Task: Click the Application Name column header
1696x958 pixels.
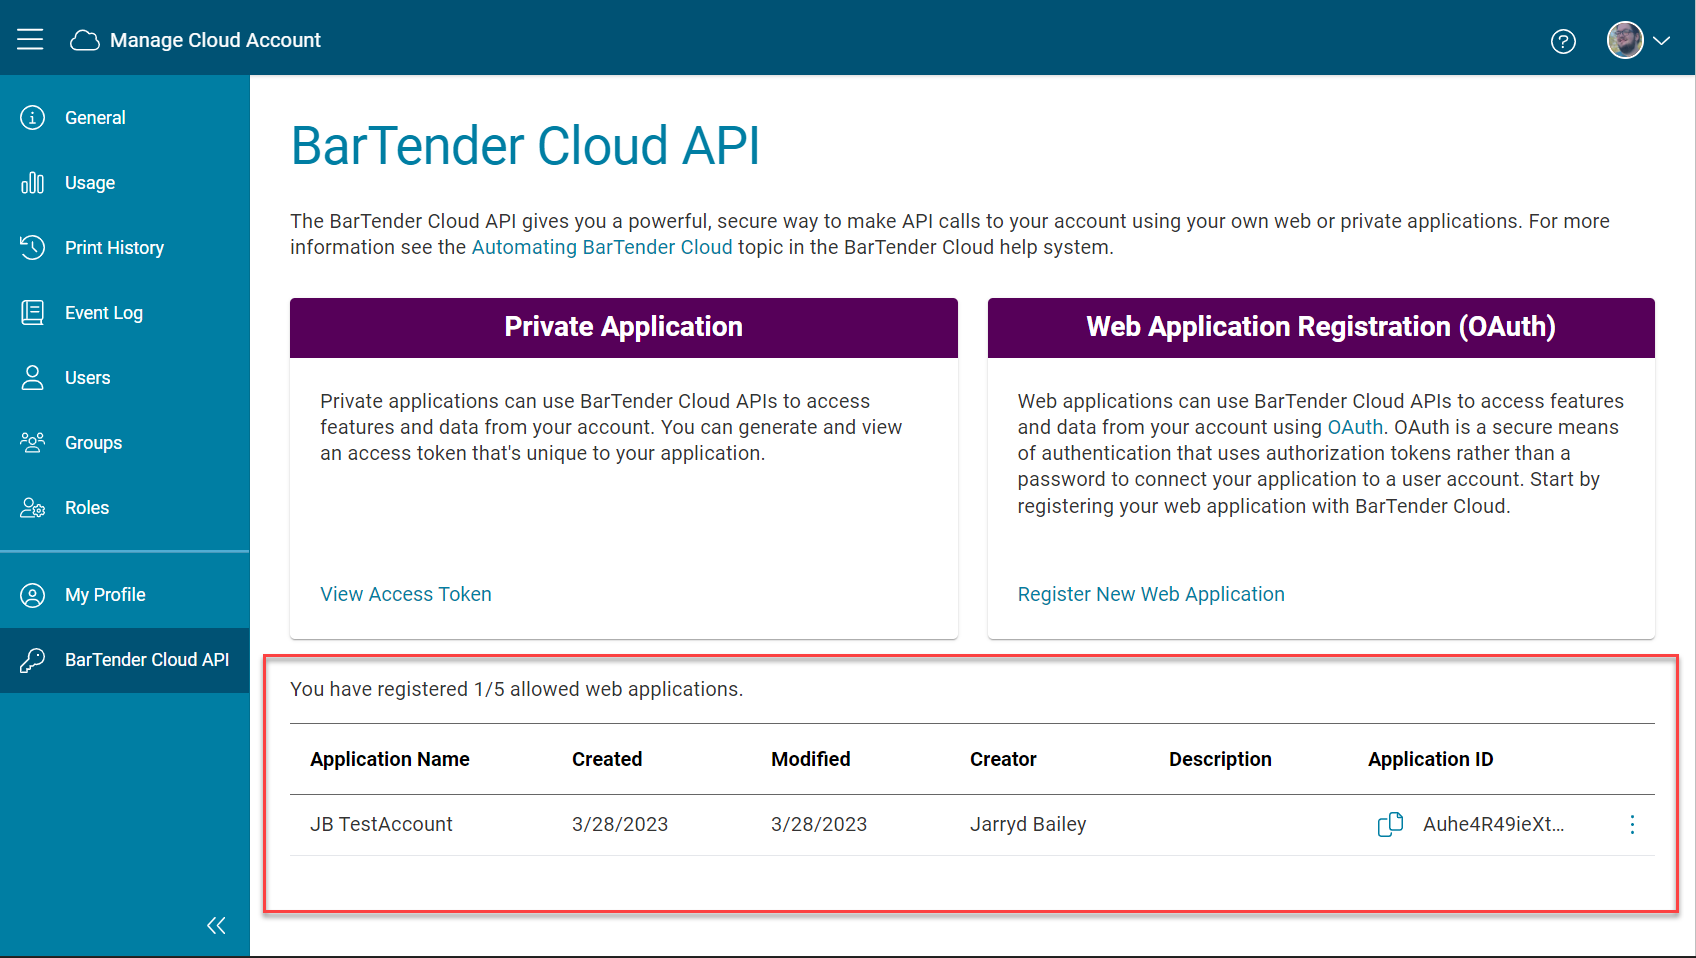Action: (390, 759)
